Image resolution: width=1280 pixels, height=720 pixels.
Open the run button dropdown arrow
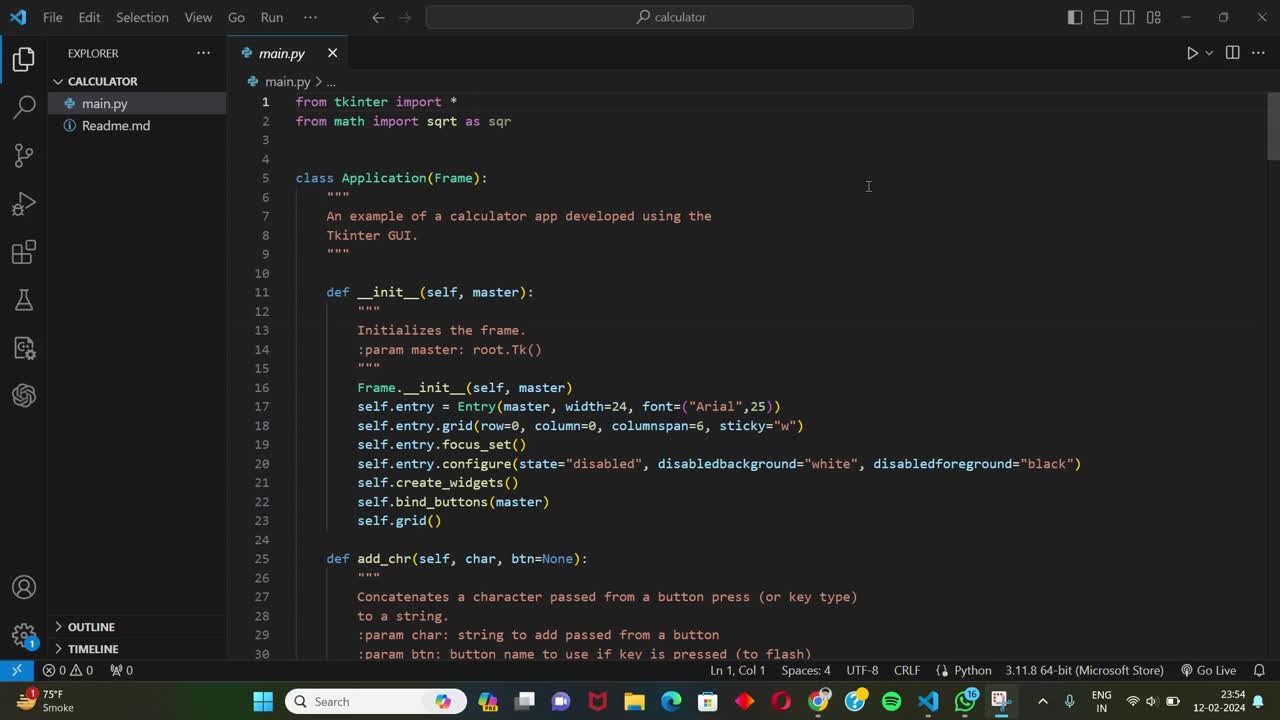[1209, 53]
